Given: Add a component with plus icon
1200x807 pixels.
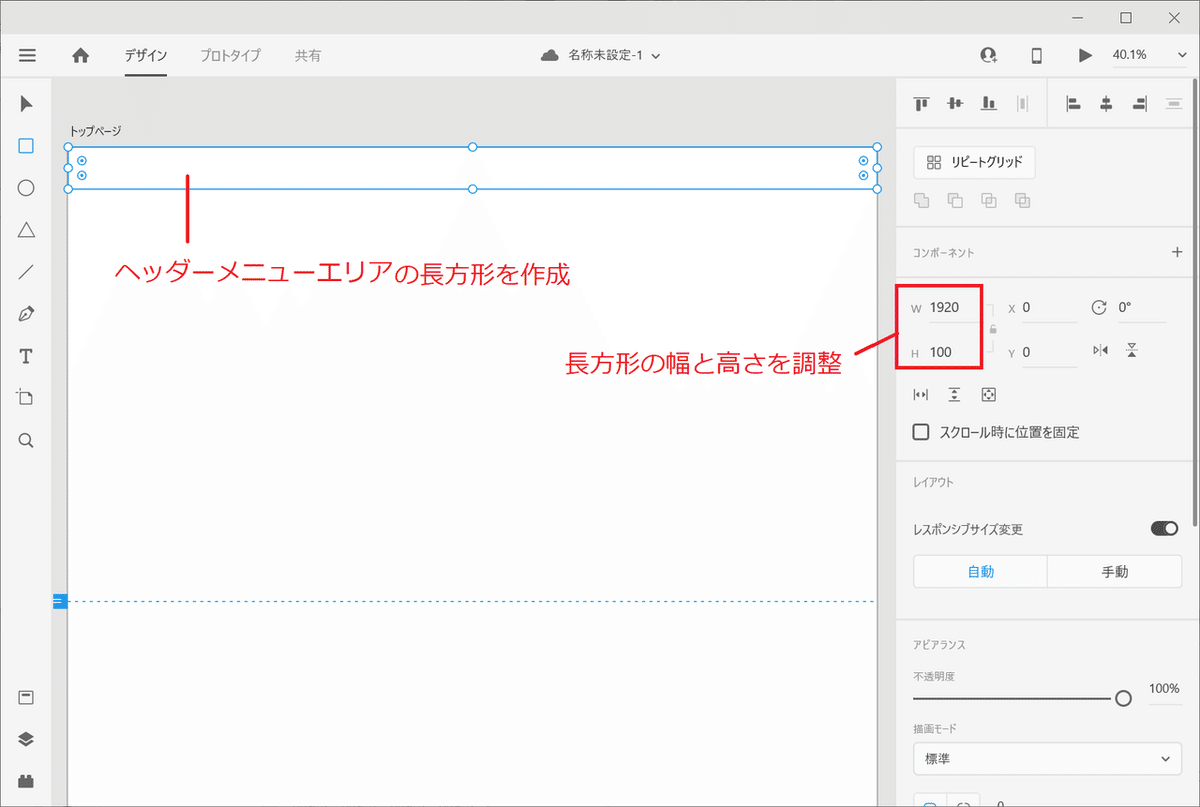Looking at the screenshot, I should click(x=1176, y=253).
